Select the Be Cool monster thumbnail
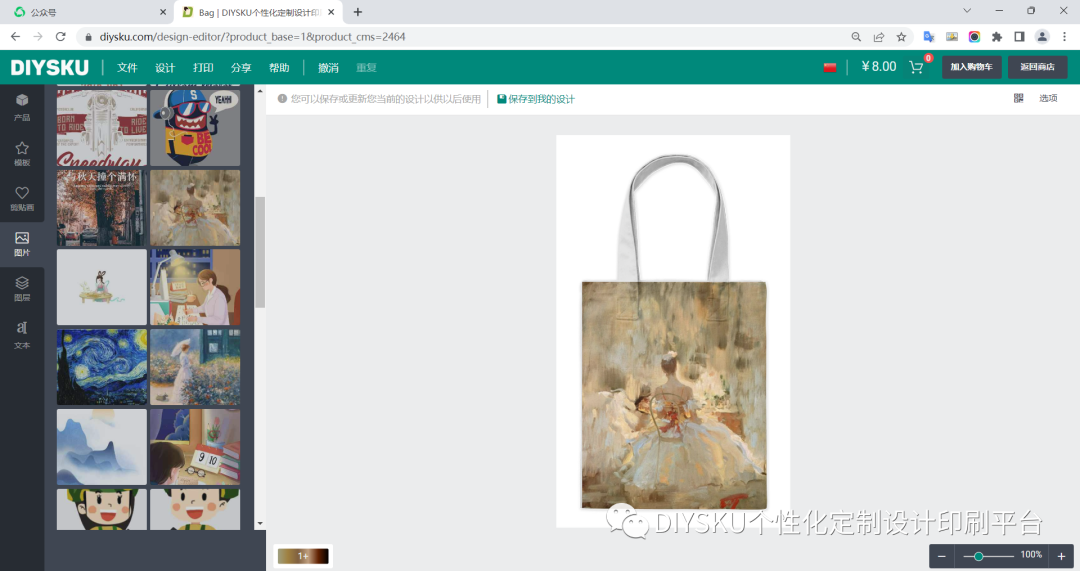The height and width of the screenshot is (571, 1080). tap(195, 127)
